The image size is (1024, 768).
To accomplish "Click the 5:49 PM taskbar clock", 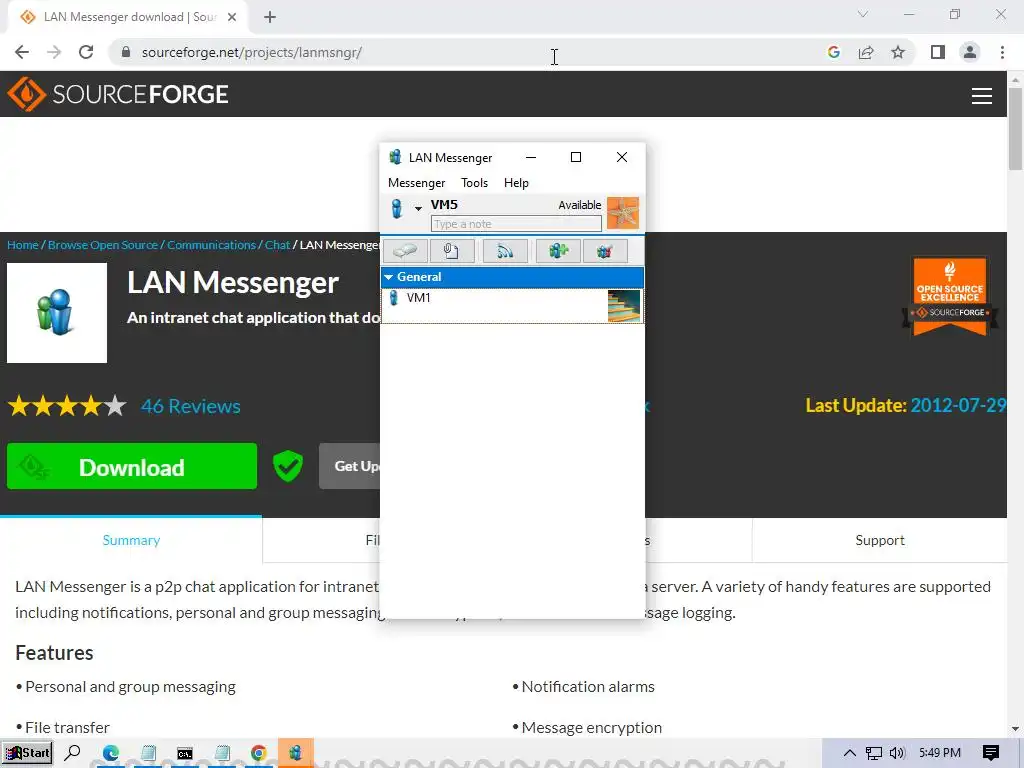I will pos(940,753).
